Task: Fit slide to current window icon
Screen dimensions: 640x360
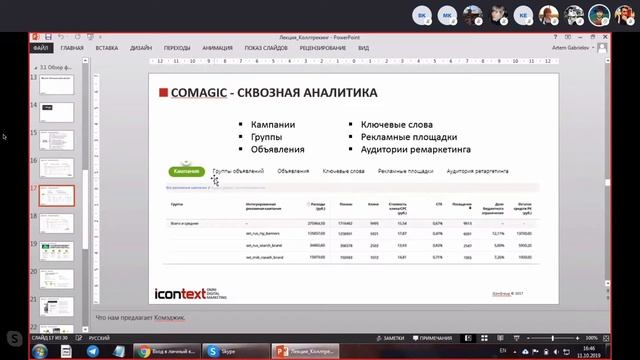Action: (606, 338)
